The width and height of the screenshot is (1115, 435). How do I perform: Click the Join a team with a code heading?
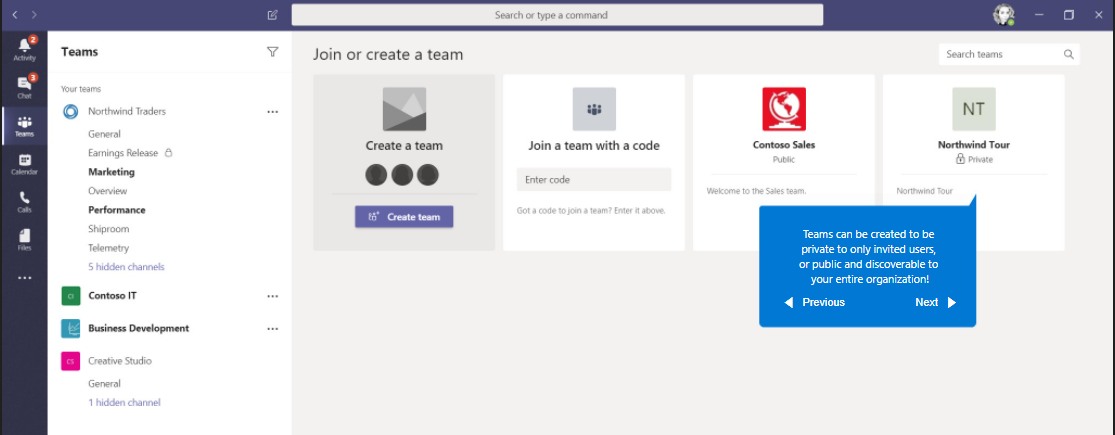point(594,146)
